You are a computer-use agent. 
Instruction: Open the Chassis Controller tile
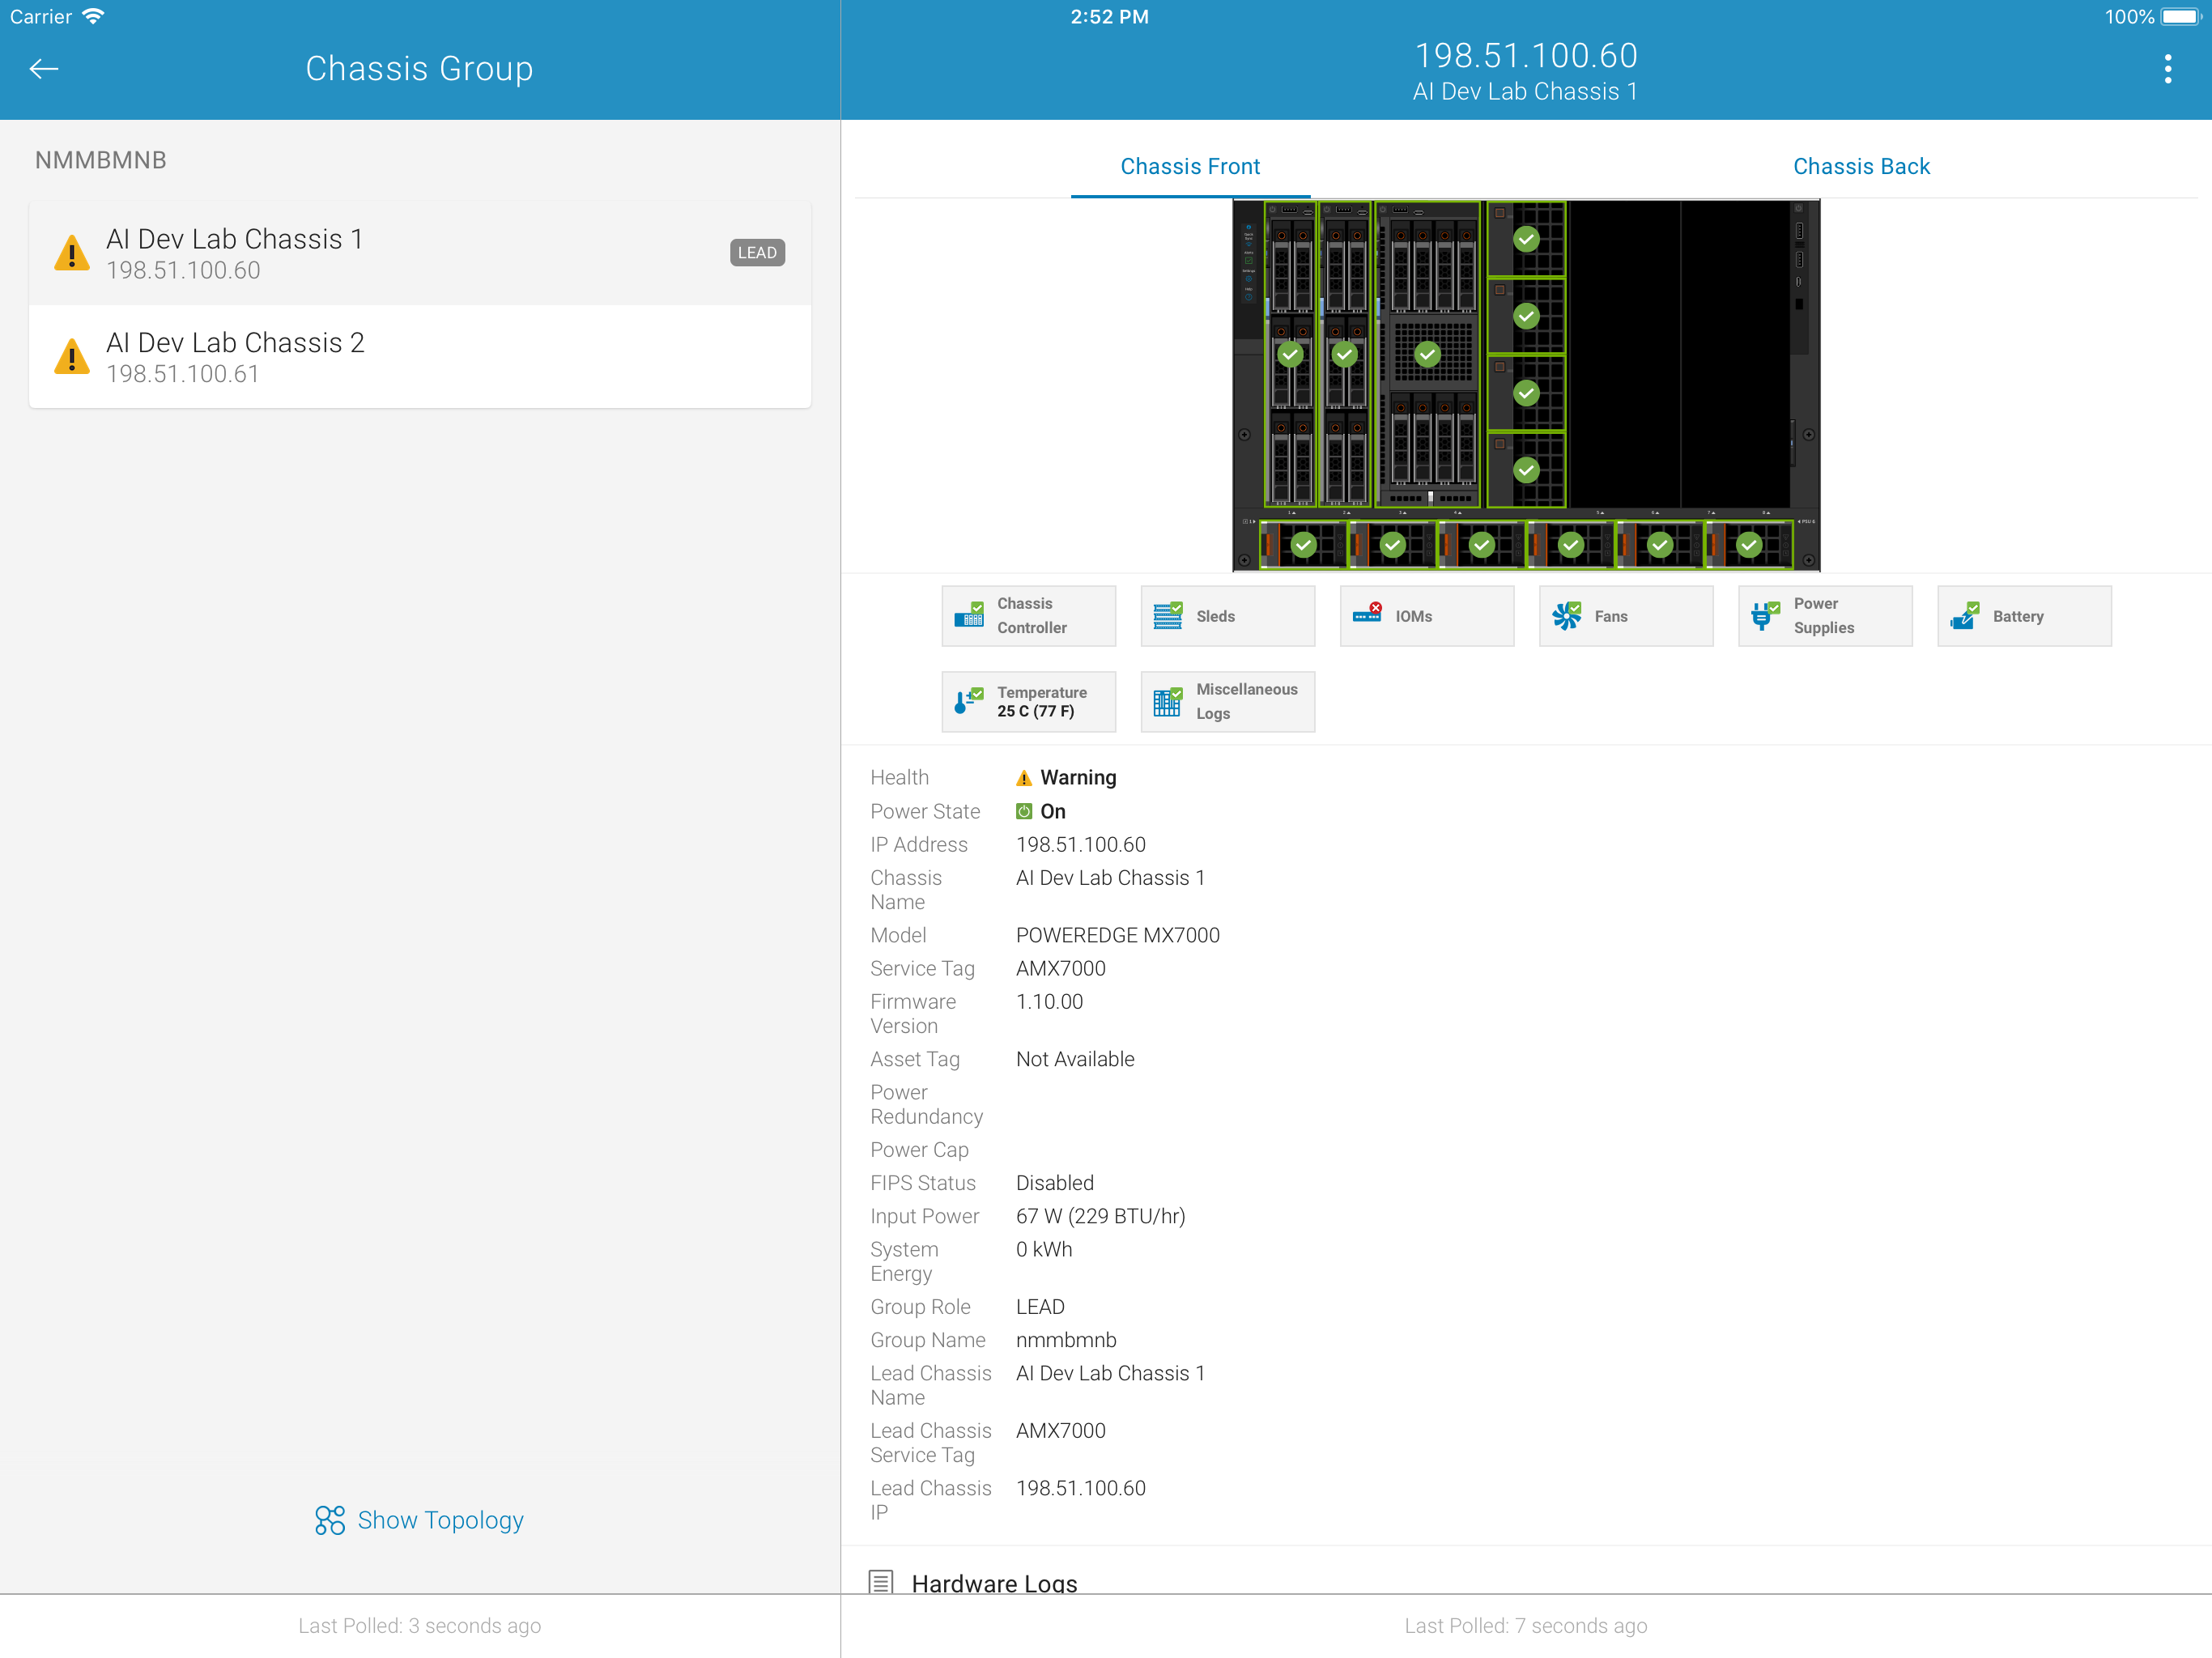[x=1028, y=616]
